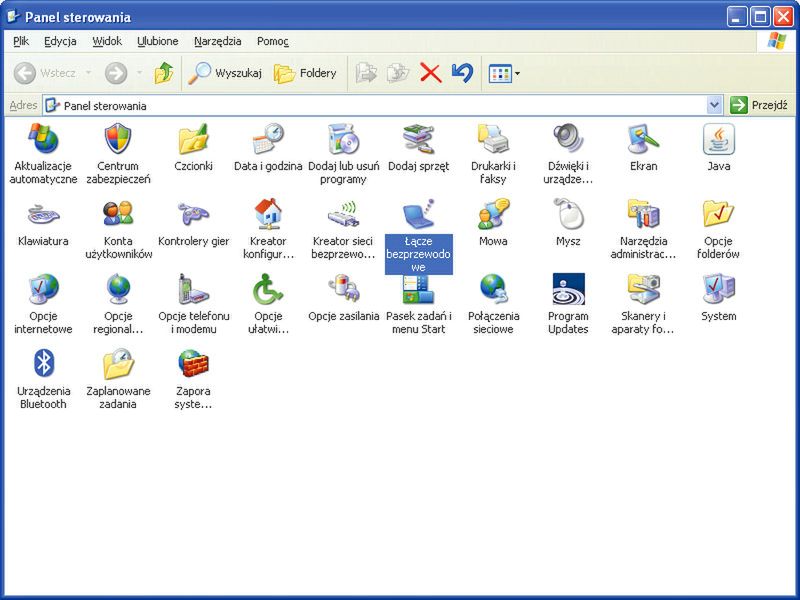Open the Ulubione menu
800x600 pixels.
pyautogui.click(x=158, y=41)
